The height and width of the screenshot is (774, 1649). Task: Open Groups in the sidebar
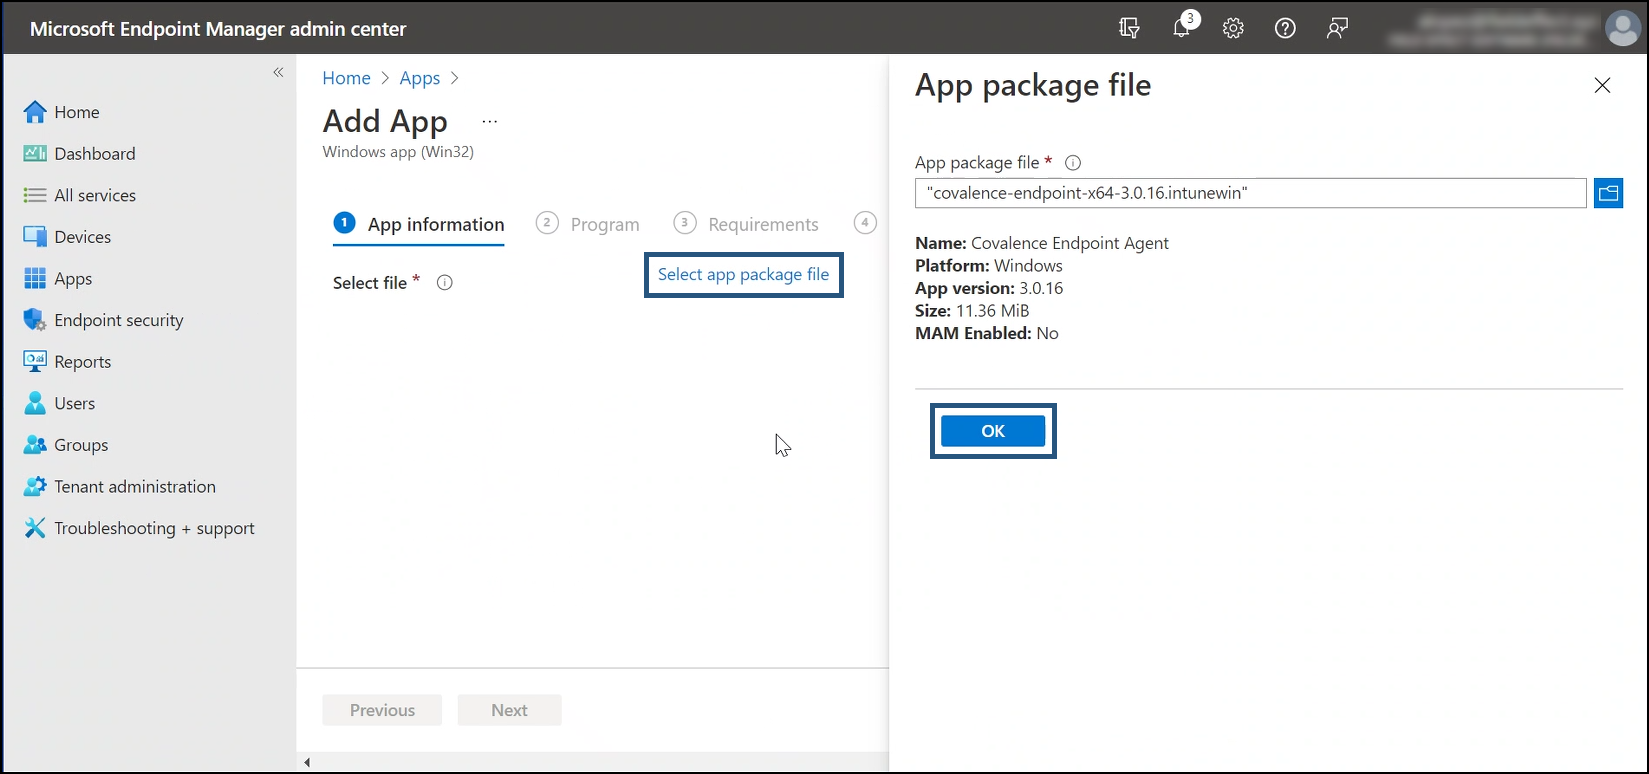pyautogui.click(x=65, y=445)
